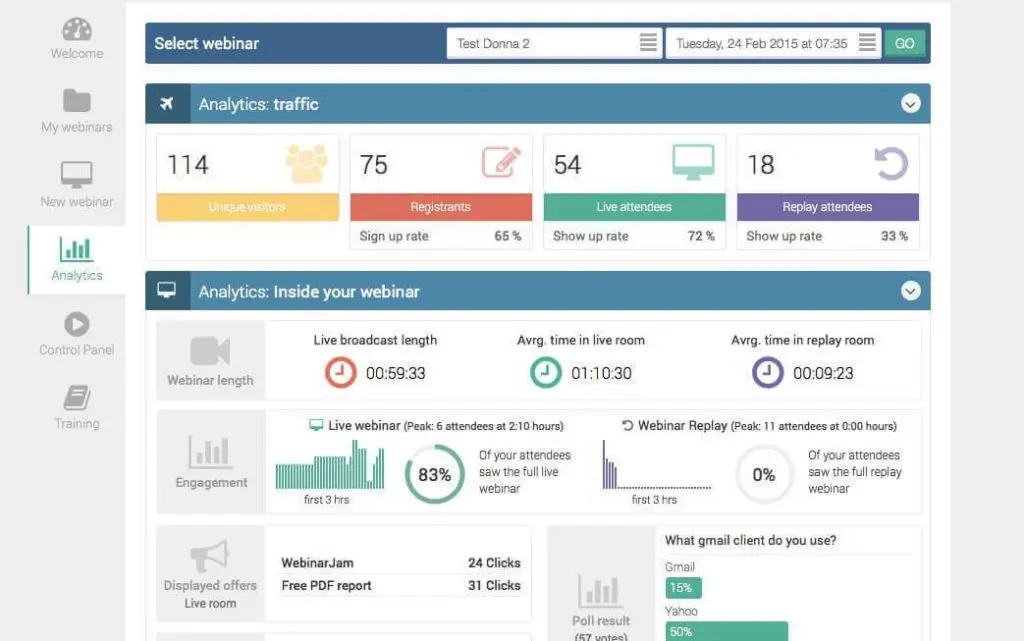Image resolution: width=1024 pixels, height=641 pixels.
Task: Click the purple replay room time clock
Action: click(x=767, y=373)
